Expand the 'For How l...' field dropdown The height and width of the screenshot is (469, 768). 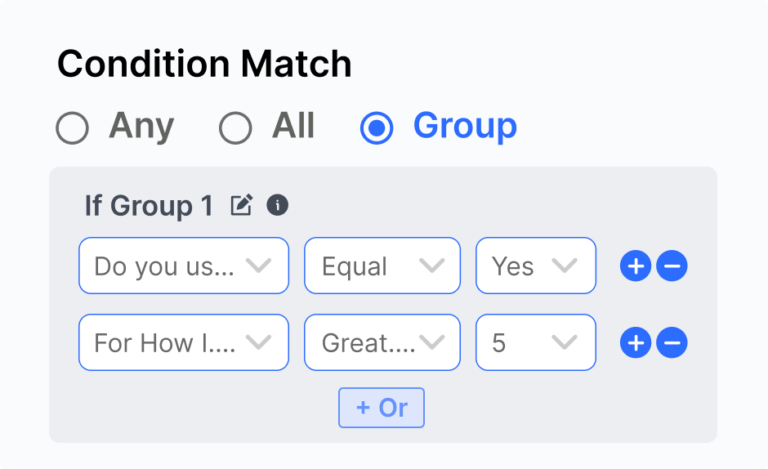(183, 343)
